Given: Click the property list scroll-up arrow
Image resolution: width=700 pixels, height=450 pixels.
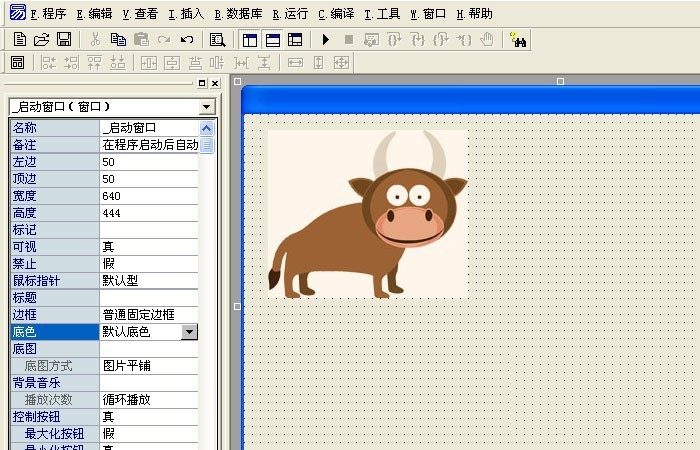Looking at the screenshot, I should pyautogui.click(x=206, y=129).
